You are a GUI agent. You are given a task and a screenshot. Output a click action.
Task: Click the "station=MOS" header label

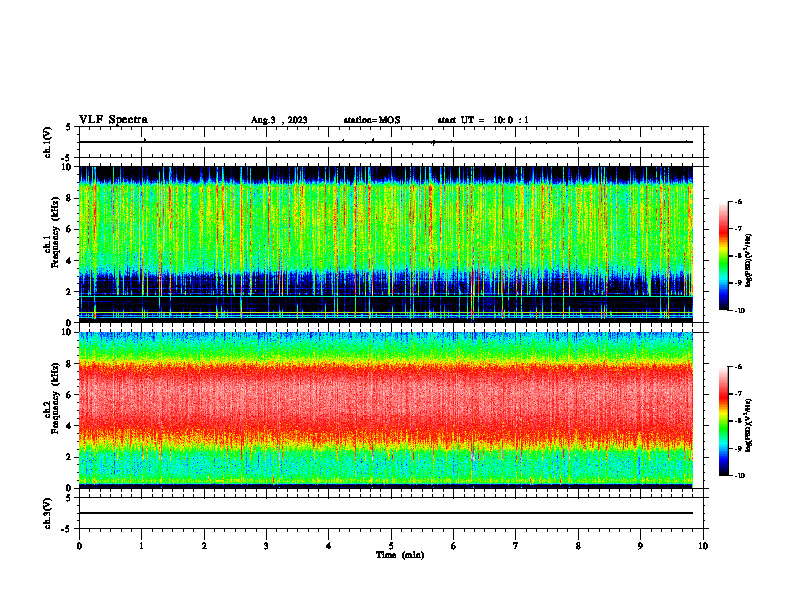pos(372,120)
